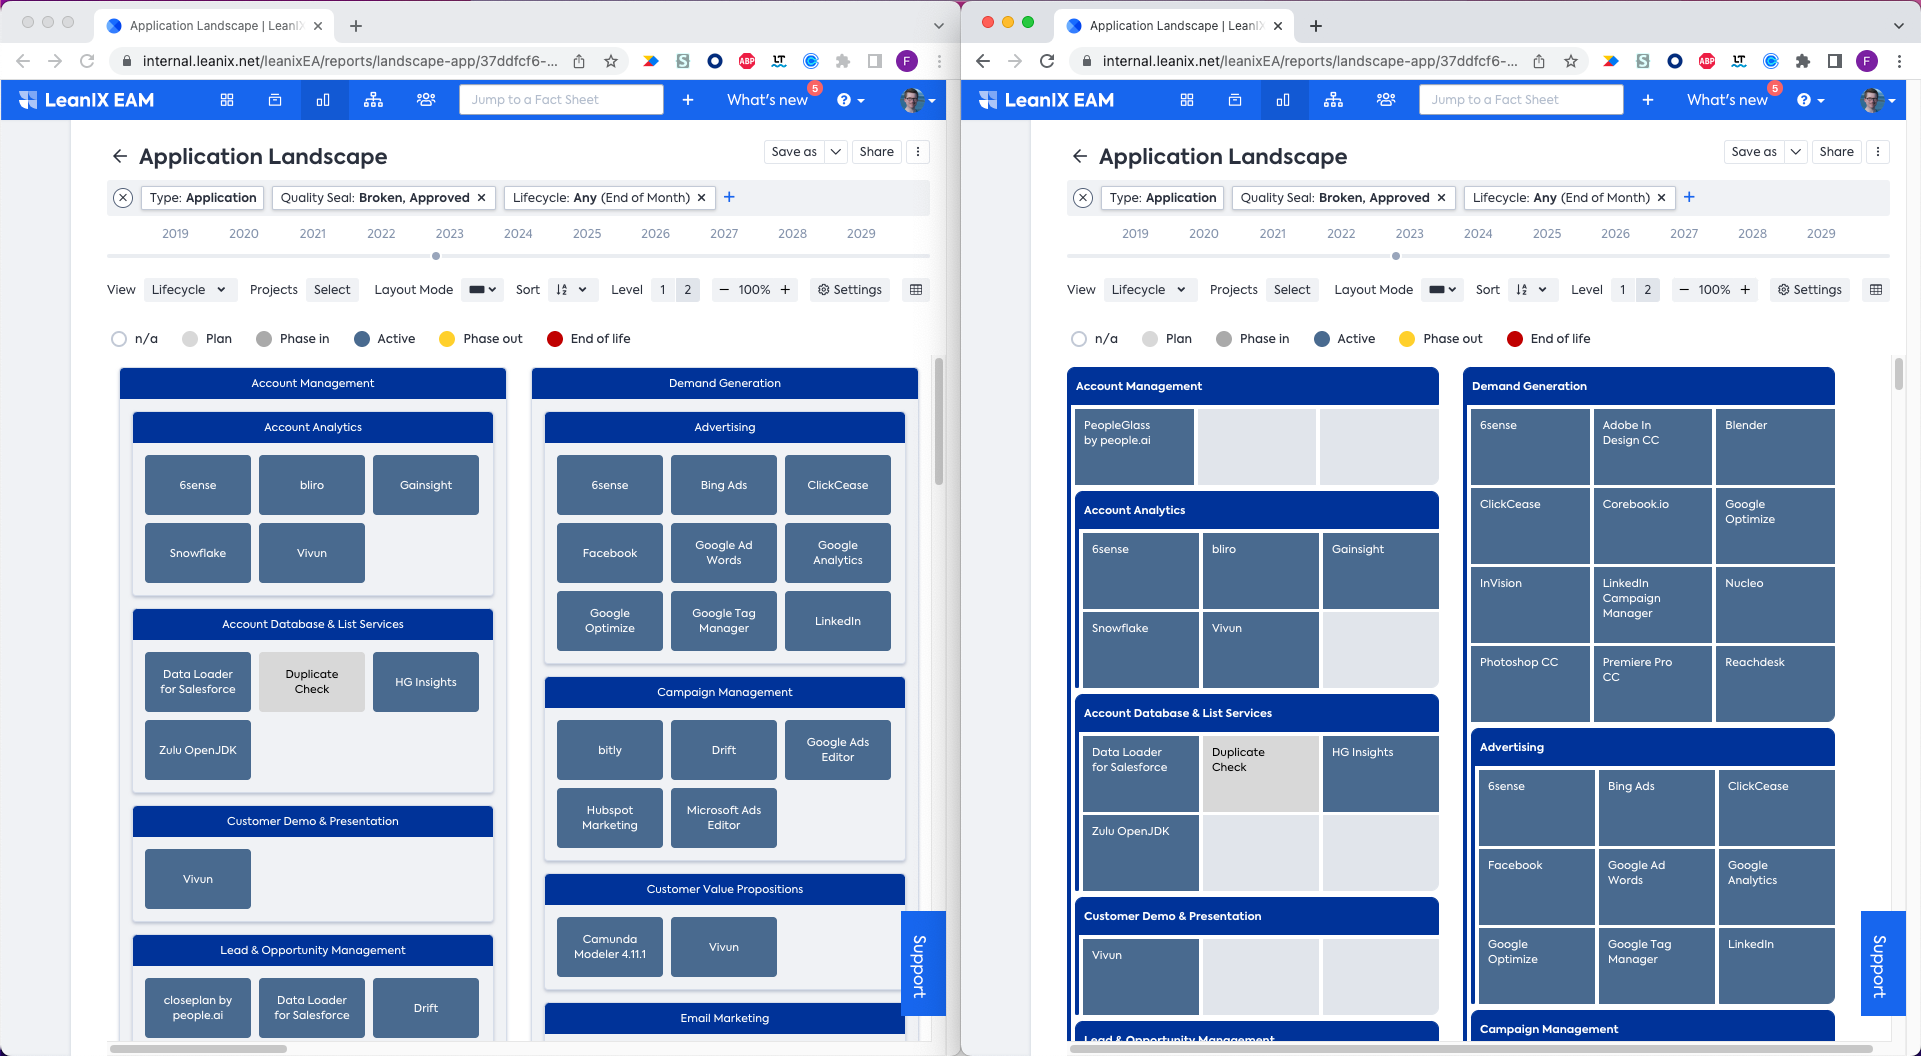Open table view icon in right window
Image resolution: width=1921 pixels, height=1056 pixels.
[x=1876, y=290]
